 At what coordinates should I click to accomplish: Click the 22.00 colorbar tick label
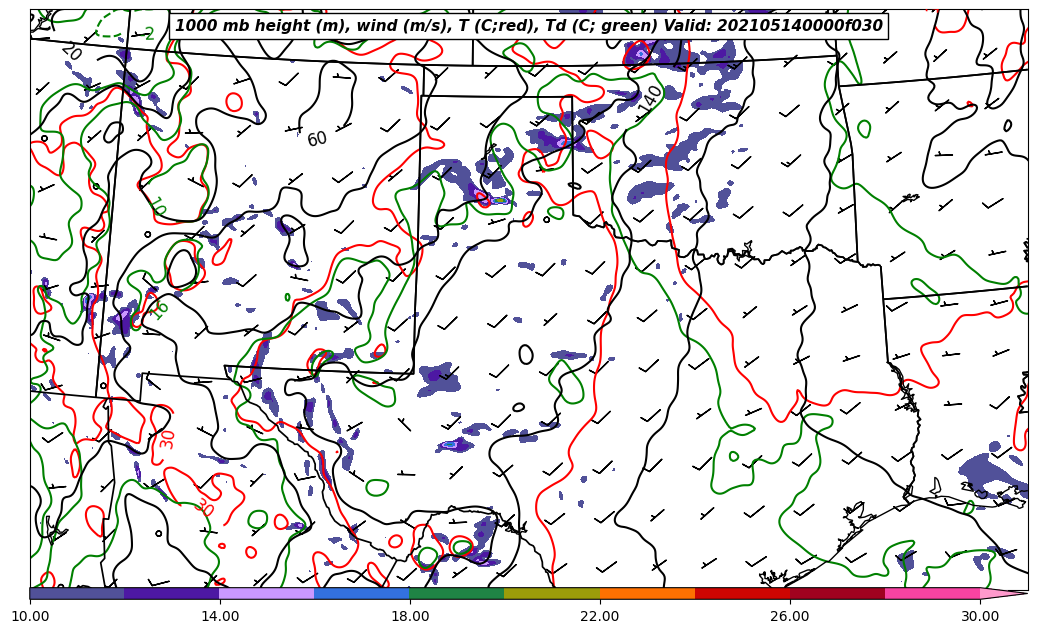[x=600, y=616]
